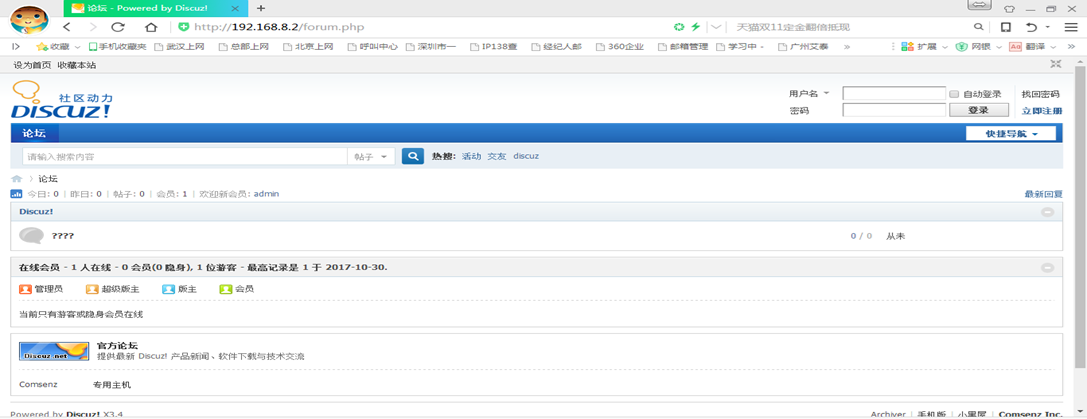This screenshot has height=419, width=1087.
Task: Click the forward navigation arrow
Action: [x=93, y=27]
